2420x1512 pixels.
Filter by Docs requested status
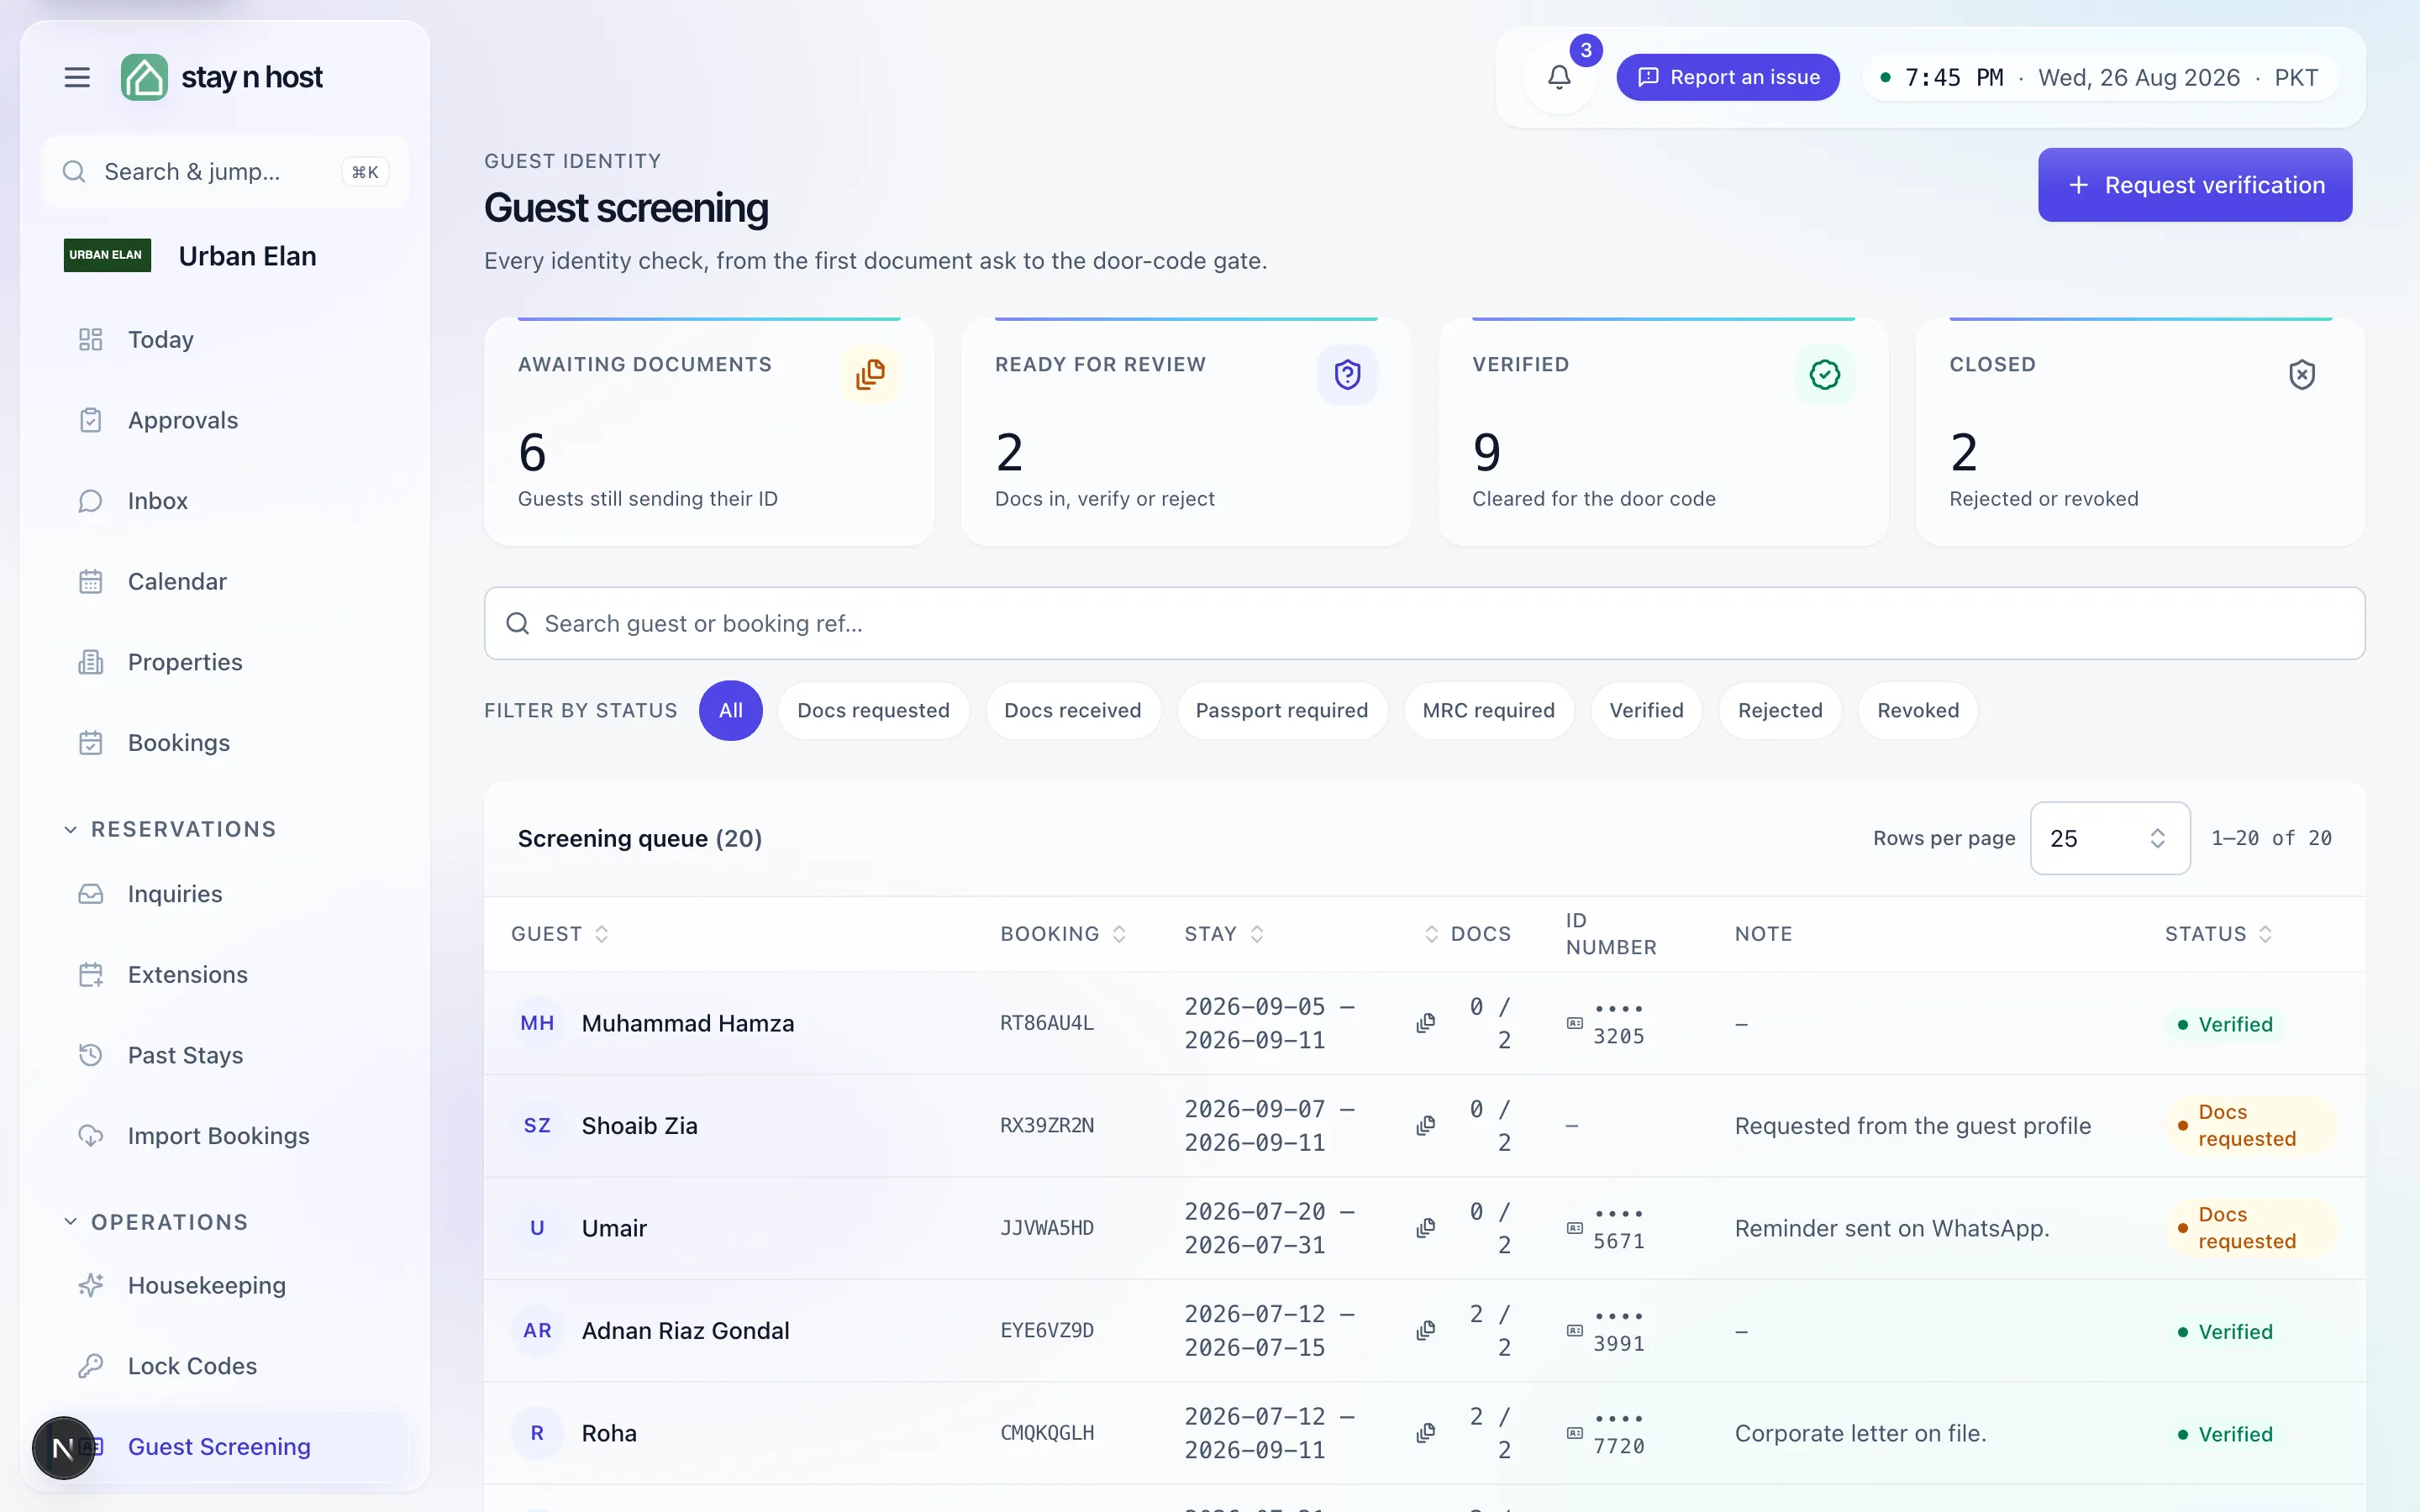[873, 711]
